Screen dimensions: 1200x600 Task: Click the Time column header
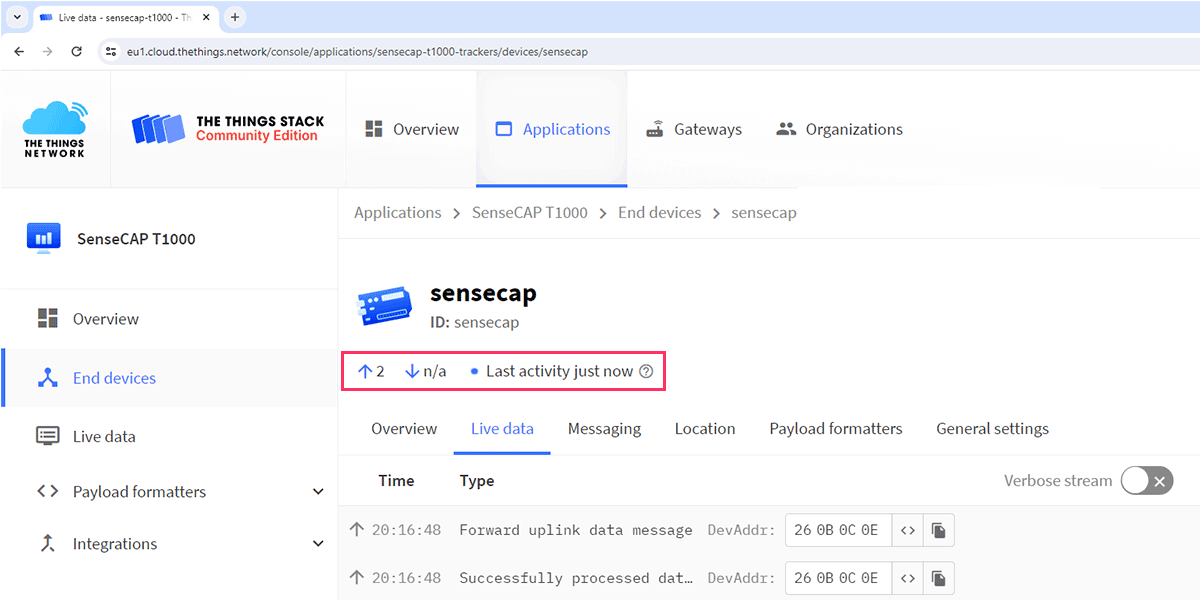(x=396, y=481)
